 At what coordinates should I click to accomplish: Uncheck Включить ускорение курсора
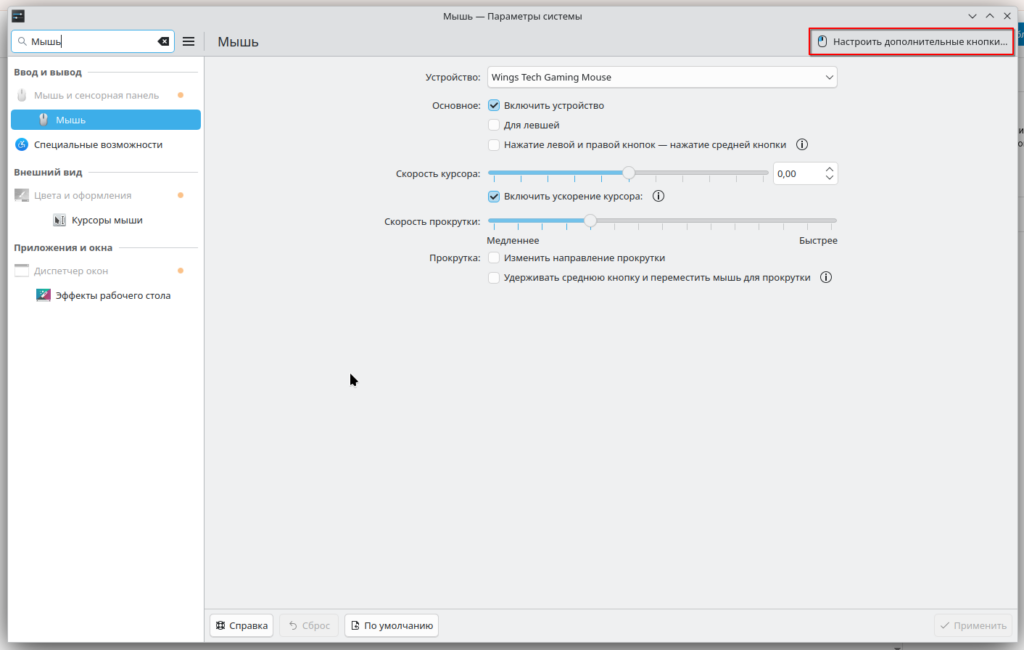[494, 197]
